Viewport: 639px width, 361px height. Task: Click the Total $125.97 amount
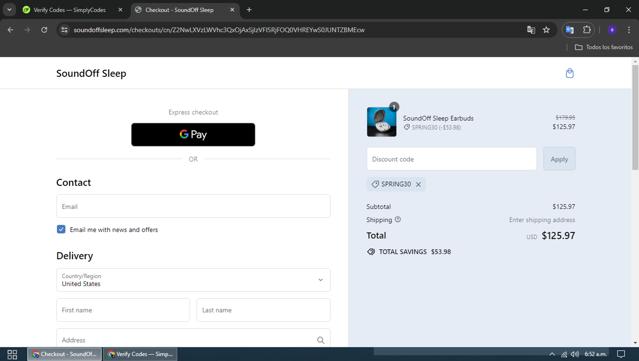tap(558, 236)
